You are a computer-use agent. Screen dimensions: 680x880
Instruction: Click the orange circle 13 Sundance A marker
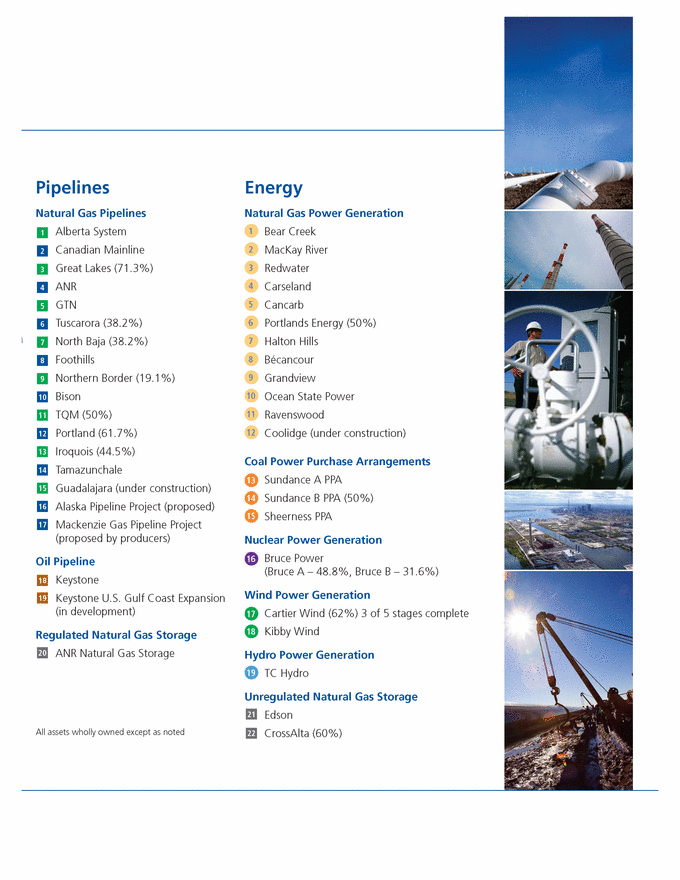tap(251, 480)
